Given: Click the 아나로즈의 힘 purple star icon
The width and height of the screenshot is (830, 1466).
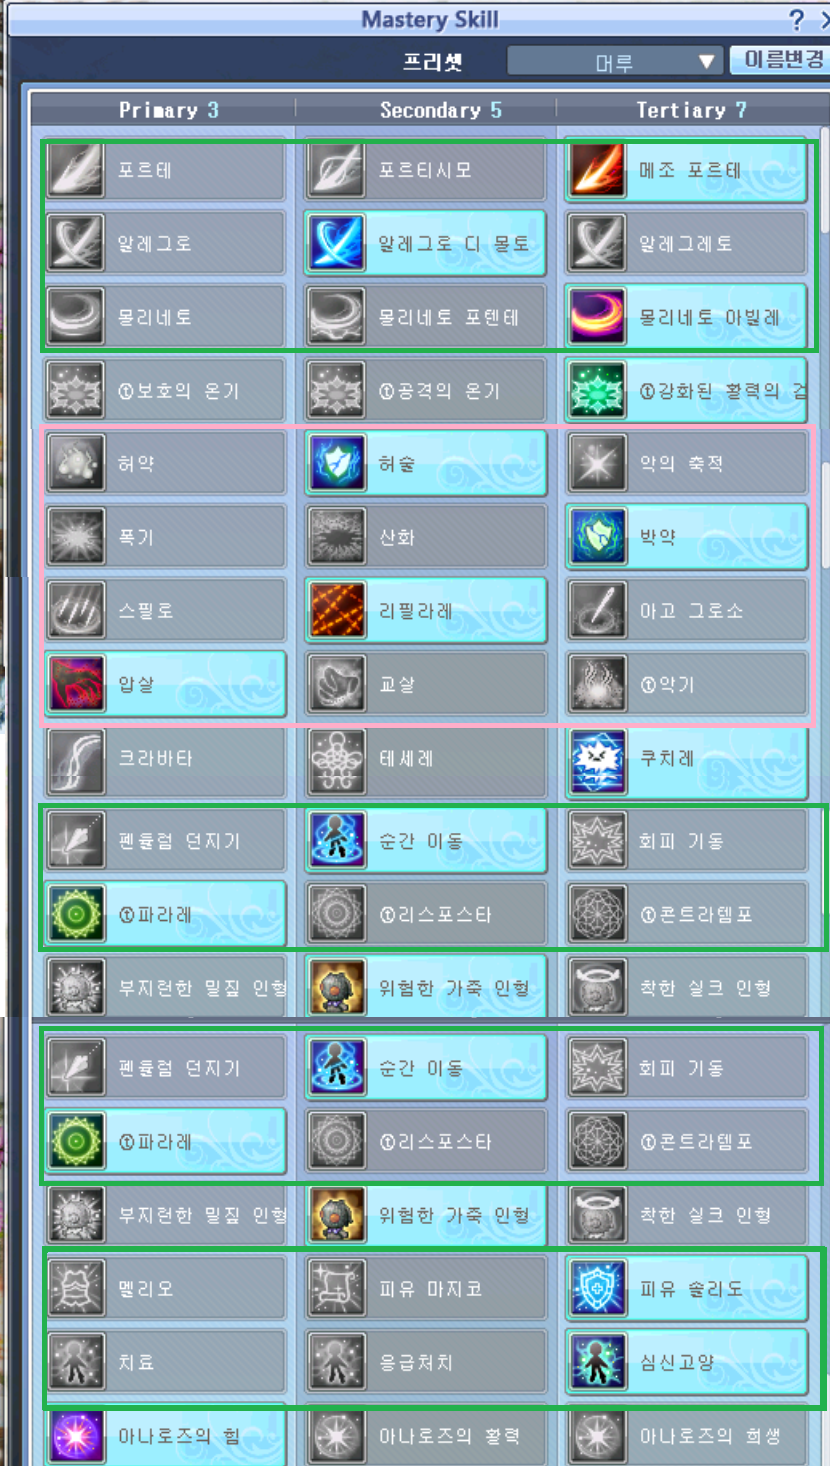Looking at the screenshot, I should click(77, 1437).
